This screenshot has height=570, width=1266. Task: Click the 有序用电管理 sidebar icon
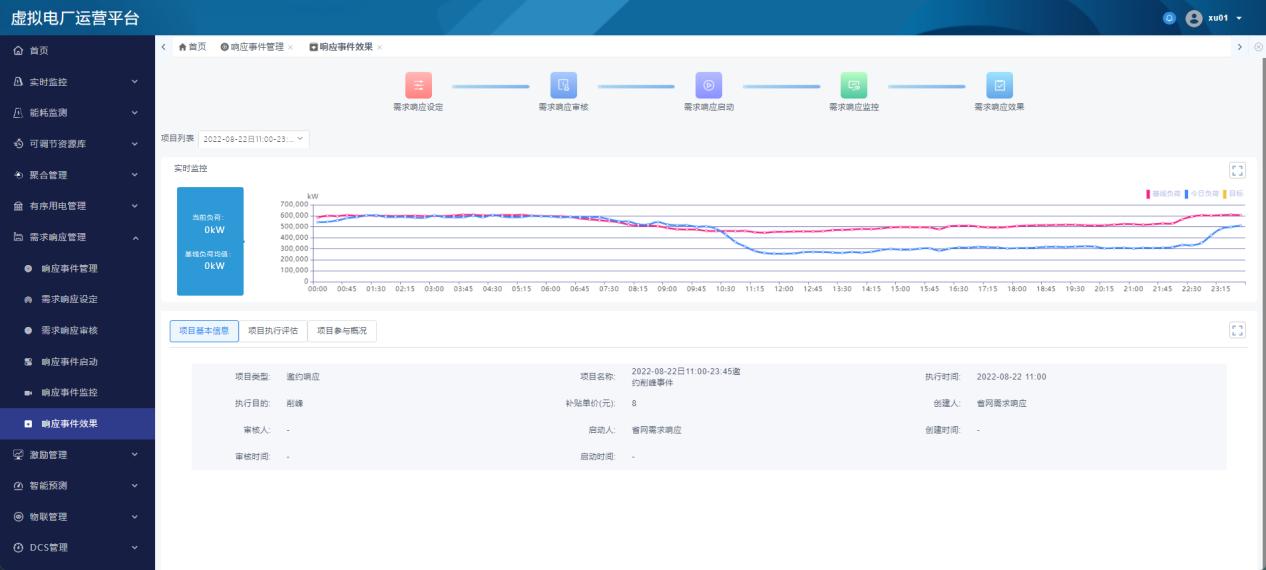tap(17, 206)
